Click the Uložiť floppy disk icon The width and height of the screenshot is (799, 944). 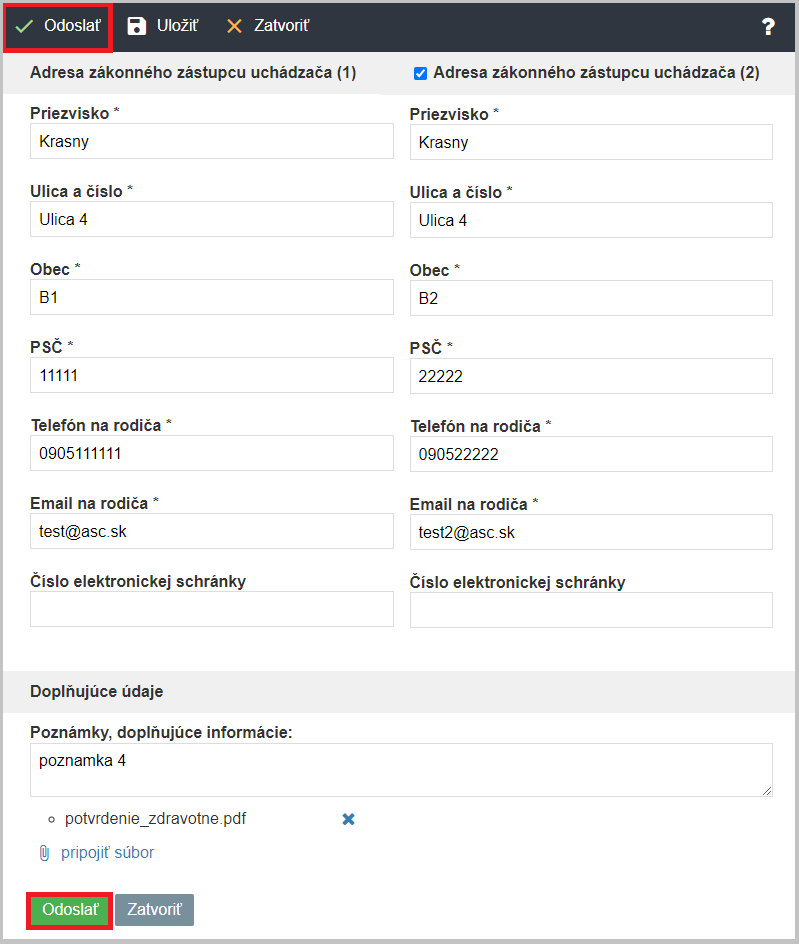[137, 26]
